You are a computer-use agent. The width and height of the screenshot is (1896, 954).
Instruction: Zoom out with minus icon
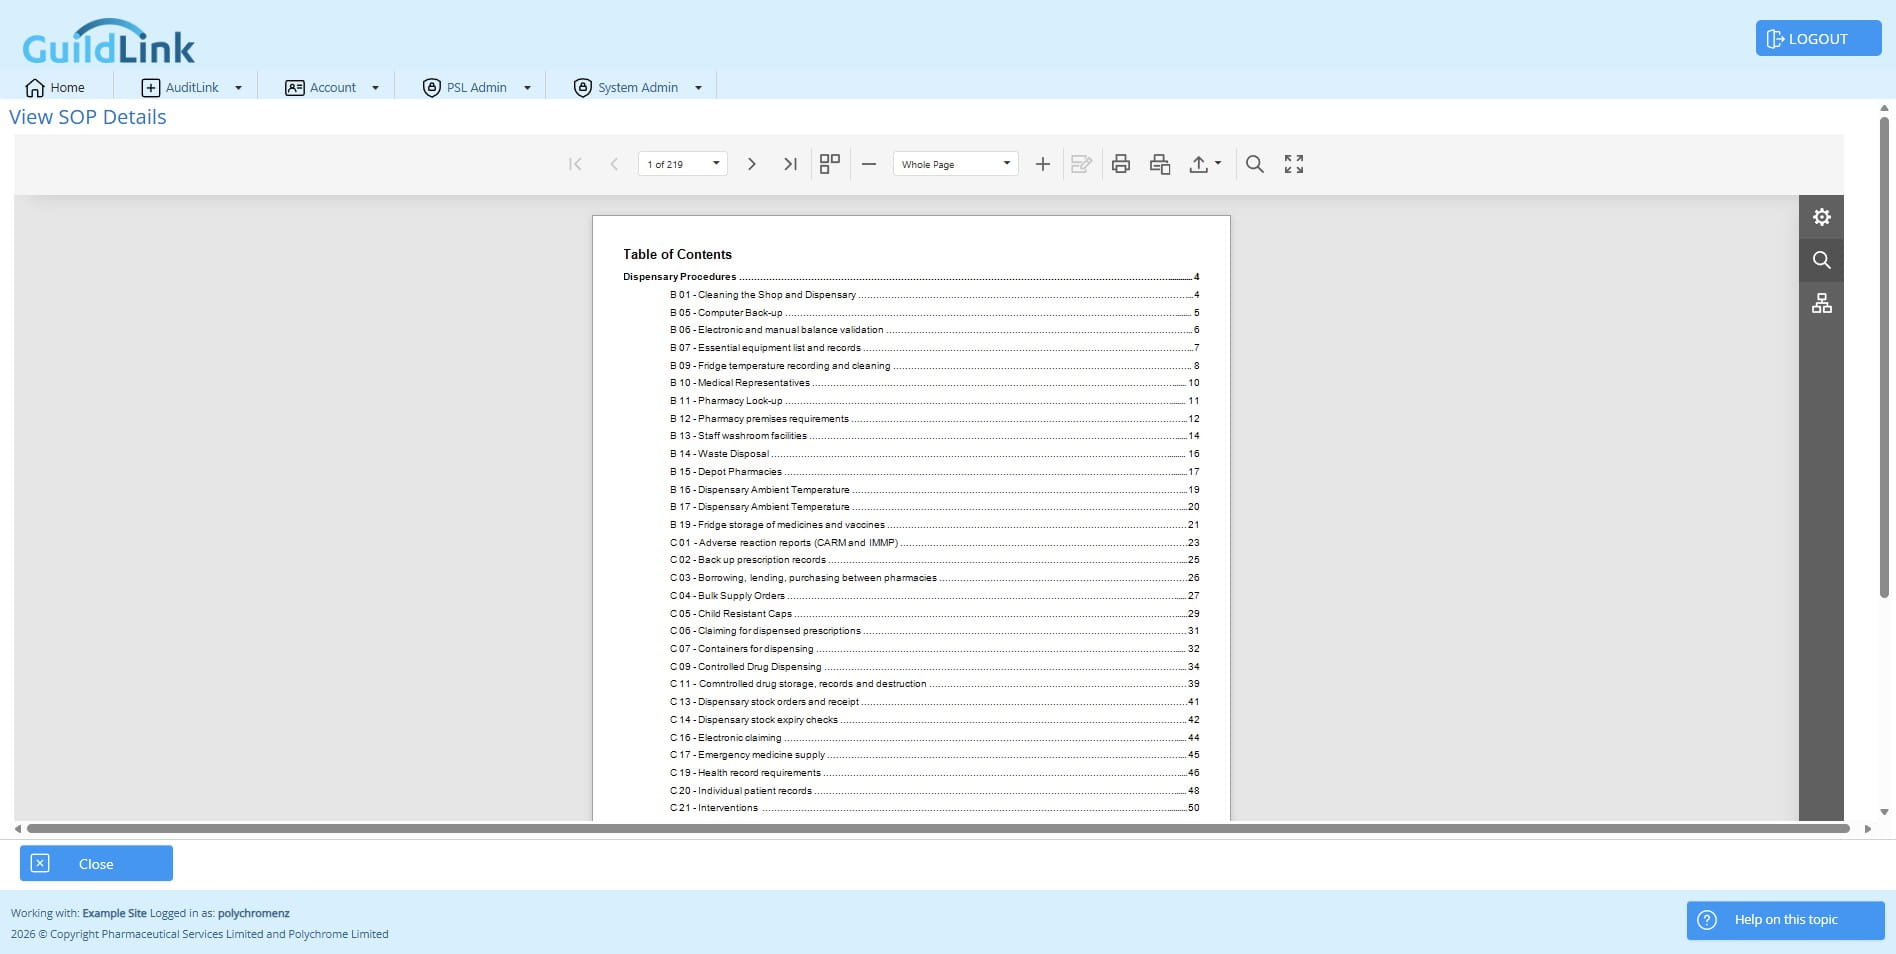(x=869, y=164)
